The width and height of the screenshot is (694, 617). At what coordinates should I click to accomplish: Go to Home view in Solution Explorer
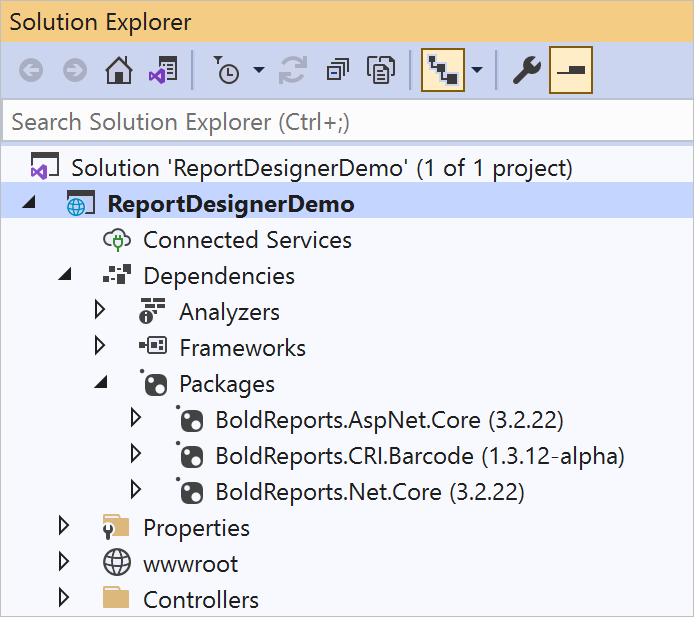tap(119, 70)
